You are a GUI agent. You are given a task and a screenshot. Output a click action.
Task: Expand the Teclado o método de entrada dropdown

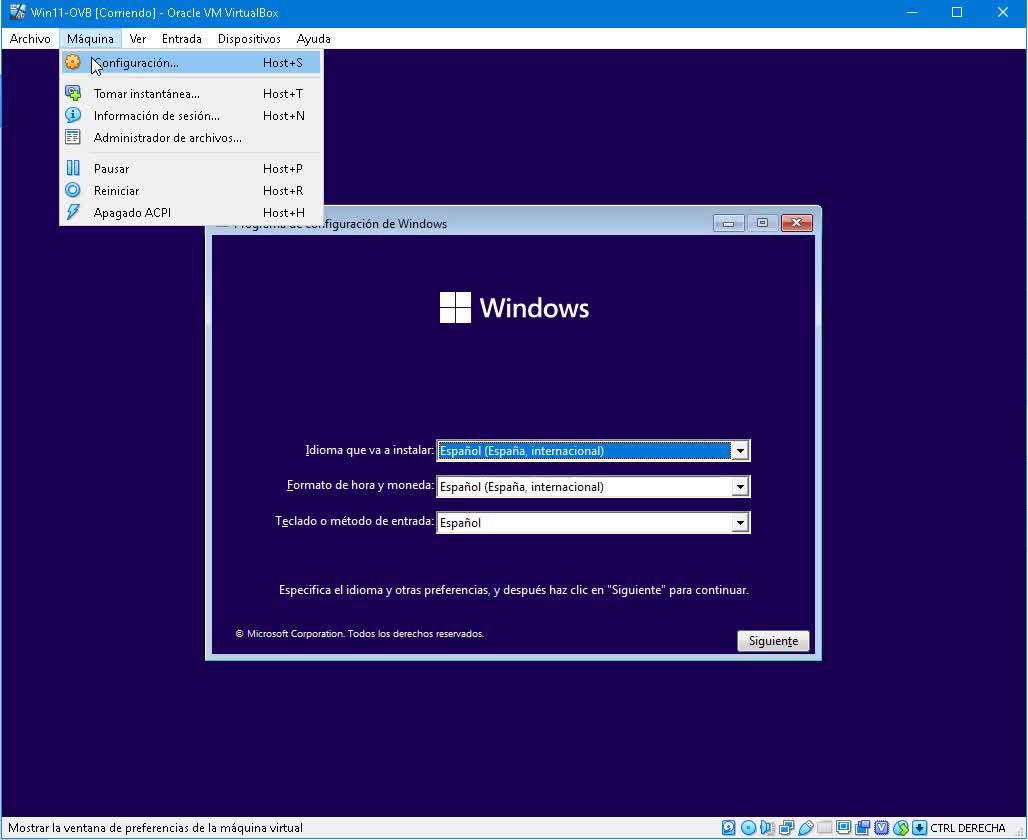click(740, 523)
